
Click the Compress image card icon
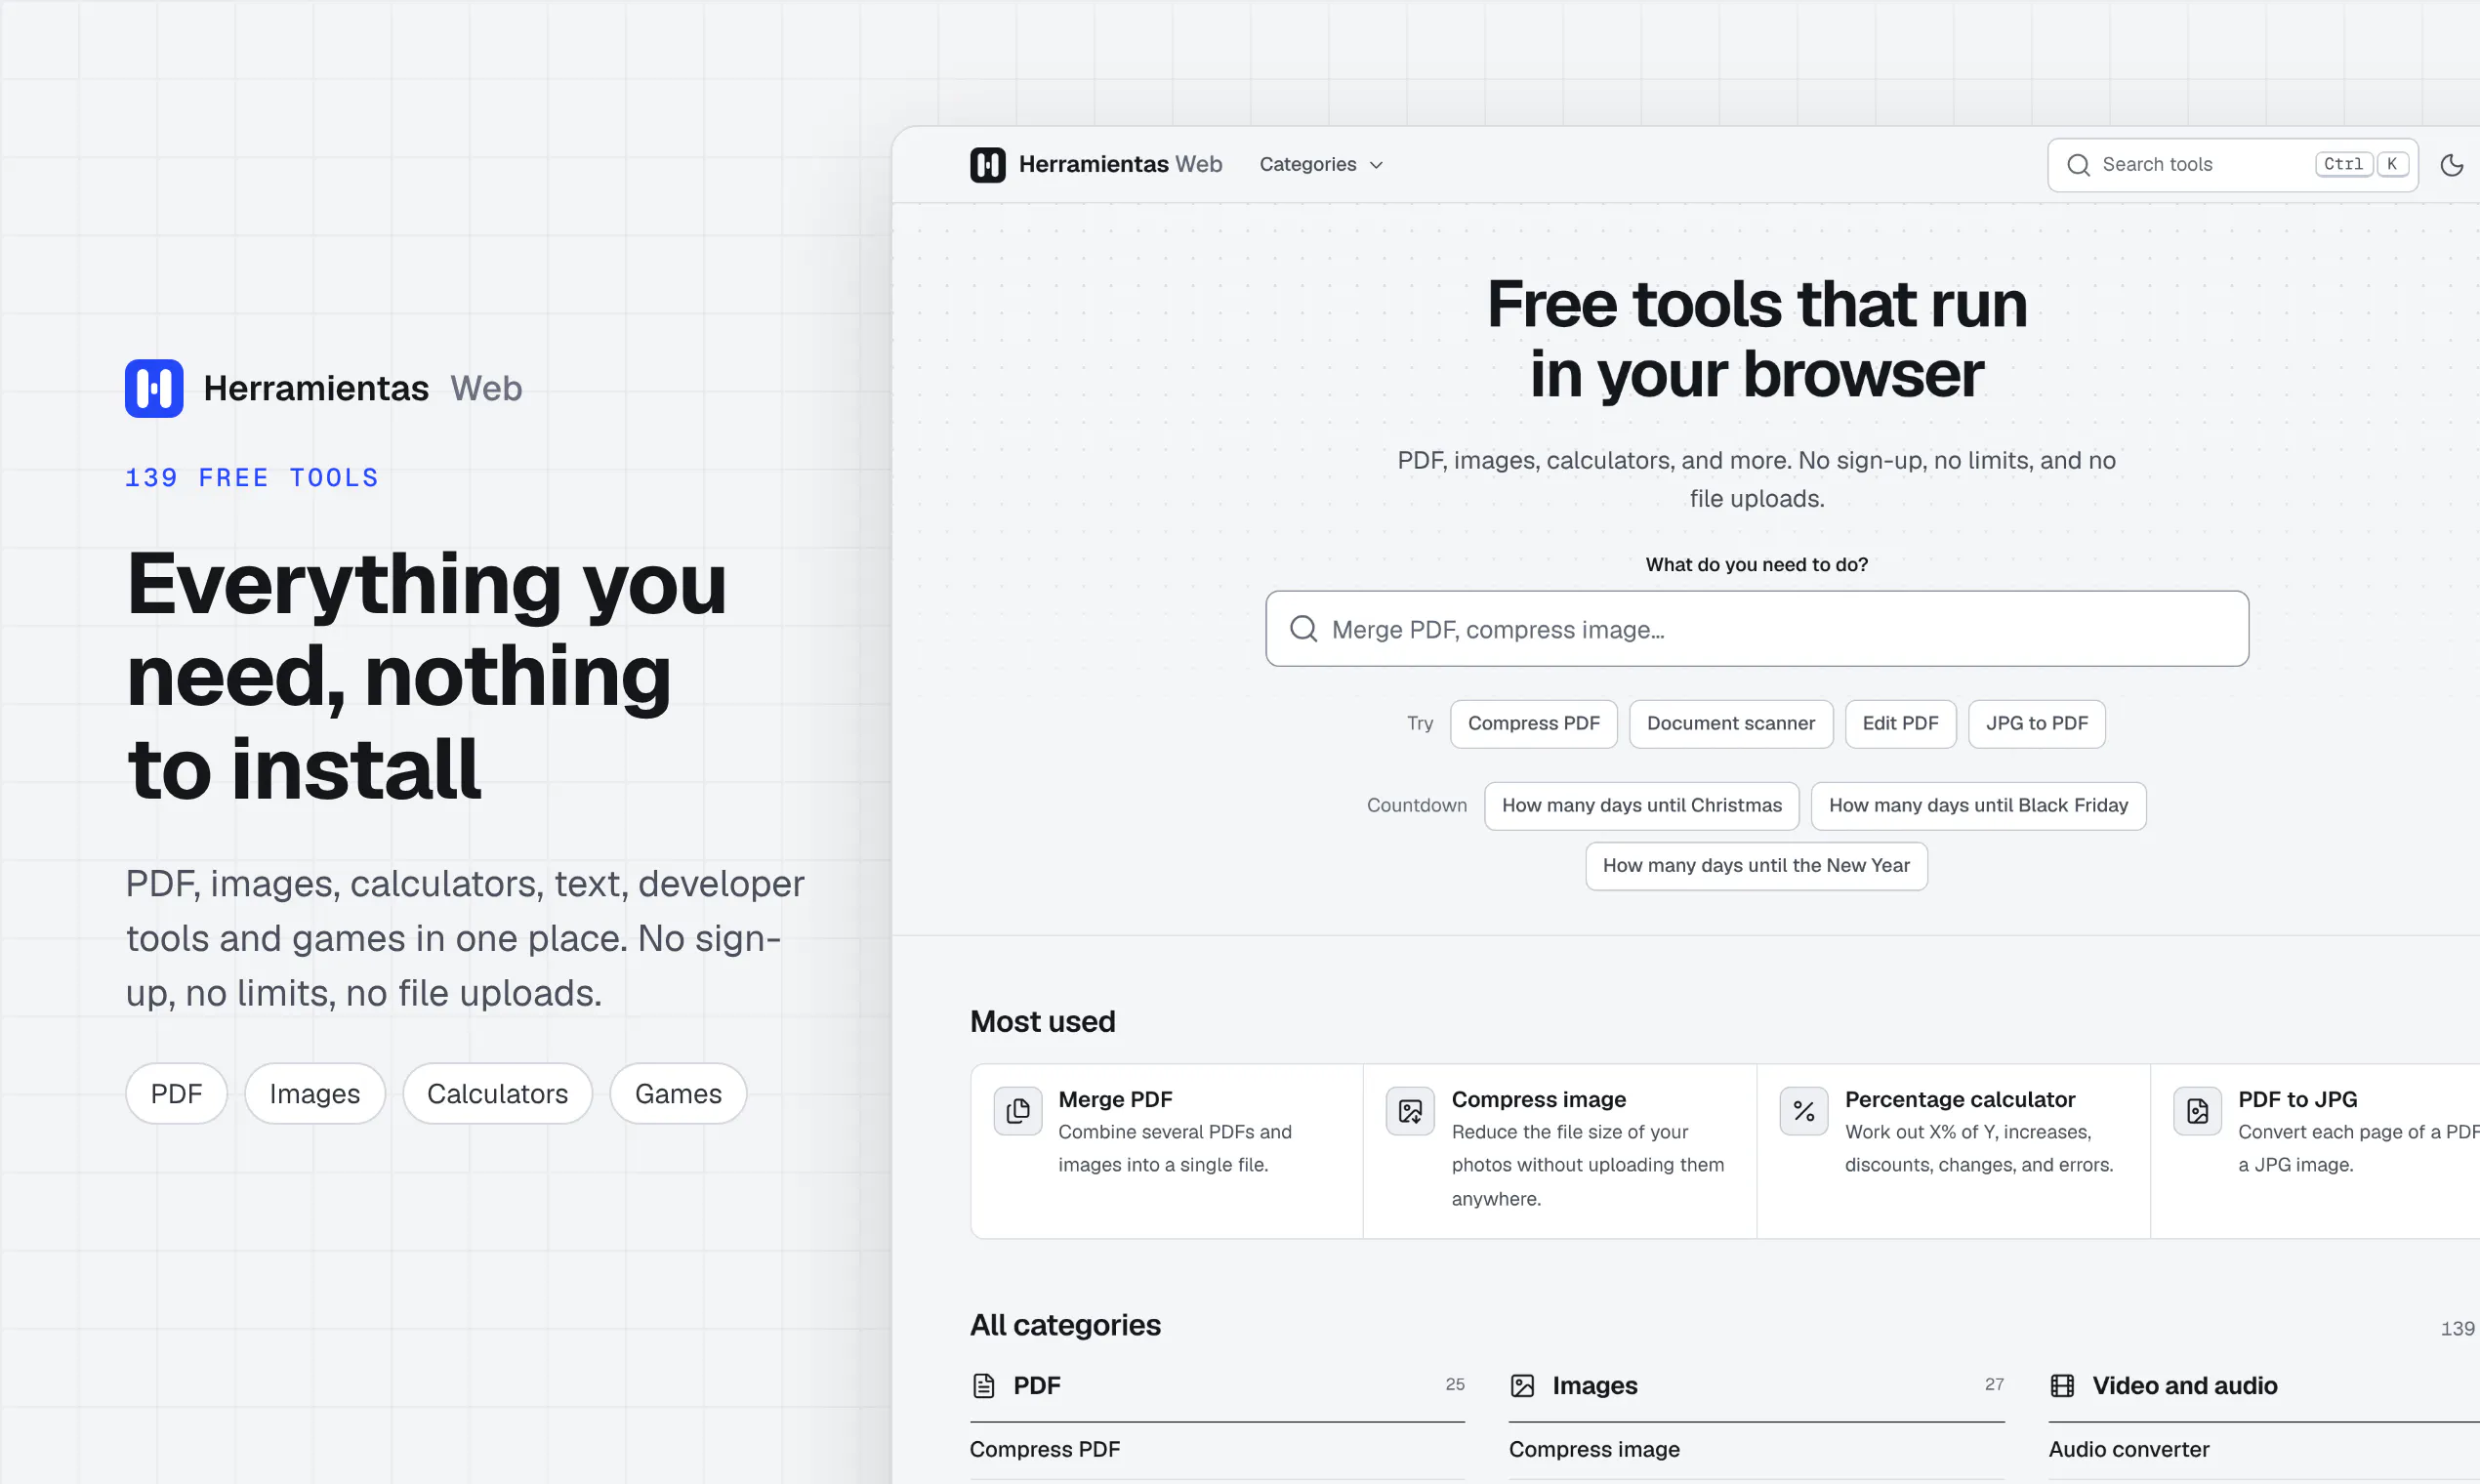tap(1410, 1111)
